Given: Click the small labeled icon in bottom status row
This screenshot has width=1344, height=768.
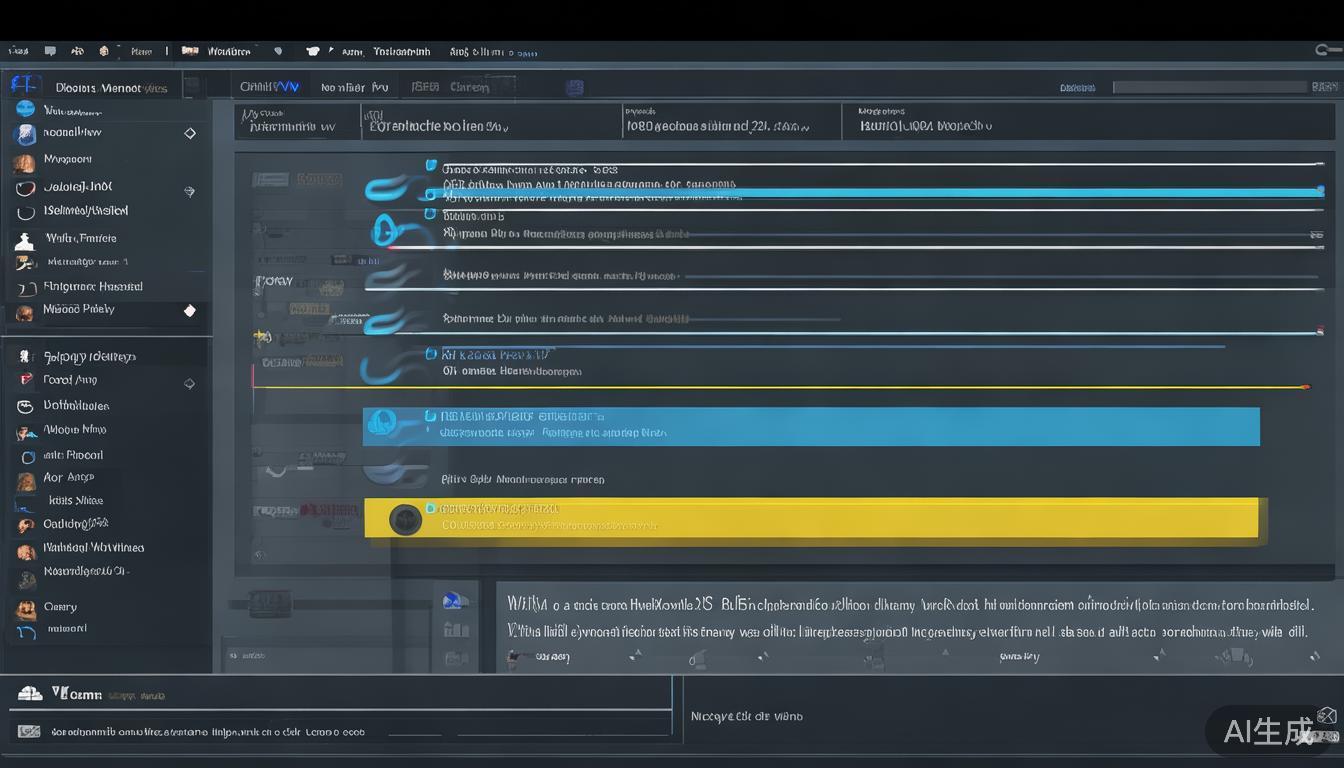Looking at the screenshot, I should (29, 732).
